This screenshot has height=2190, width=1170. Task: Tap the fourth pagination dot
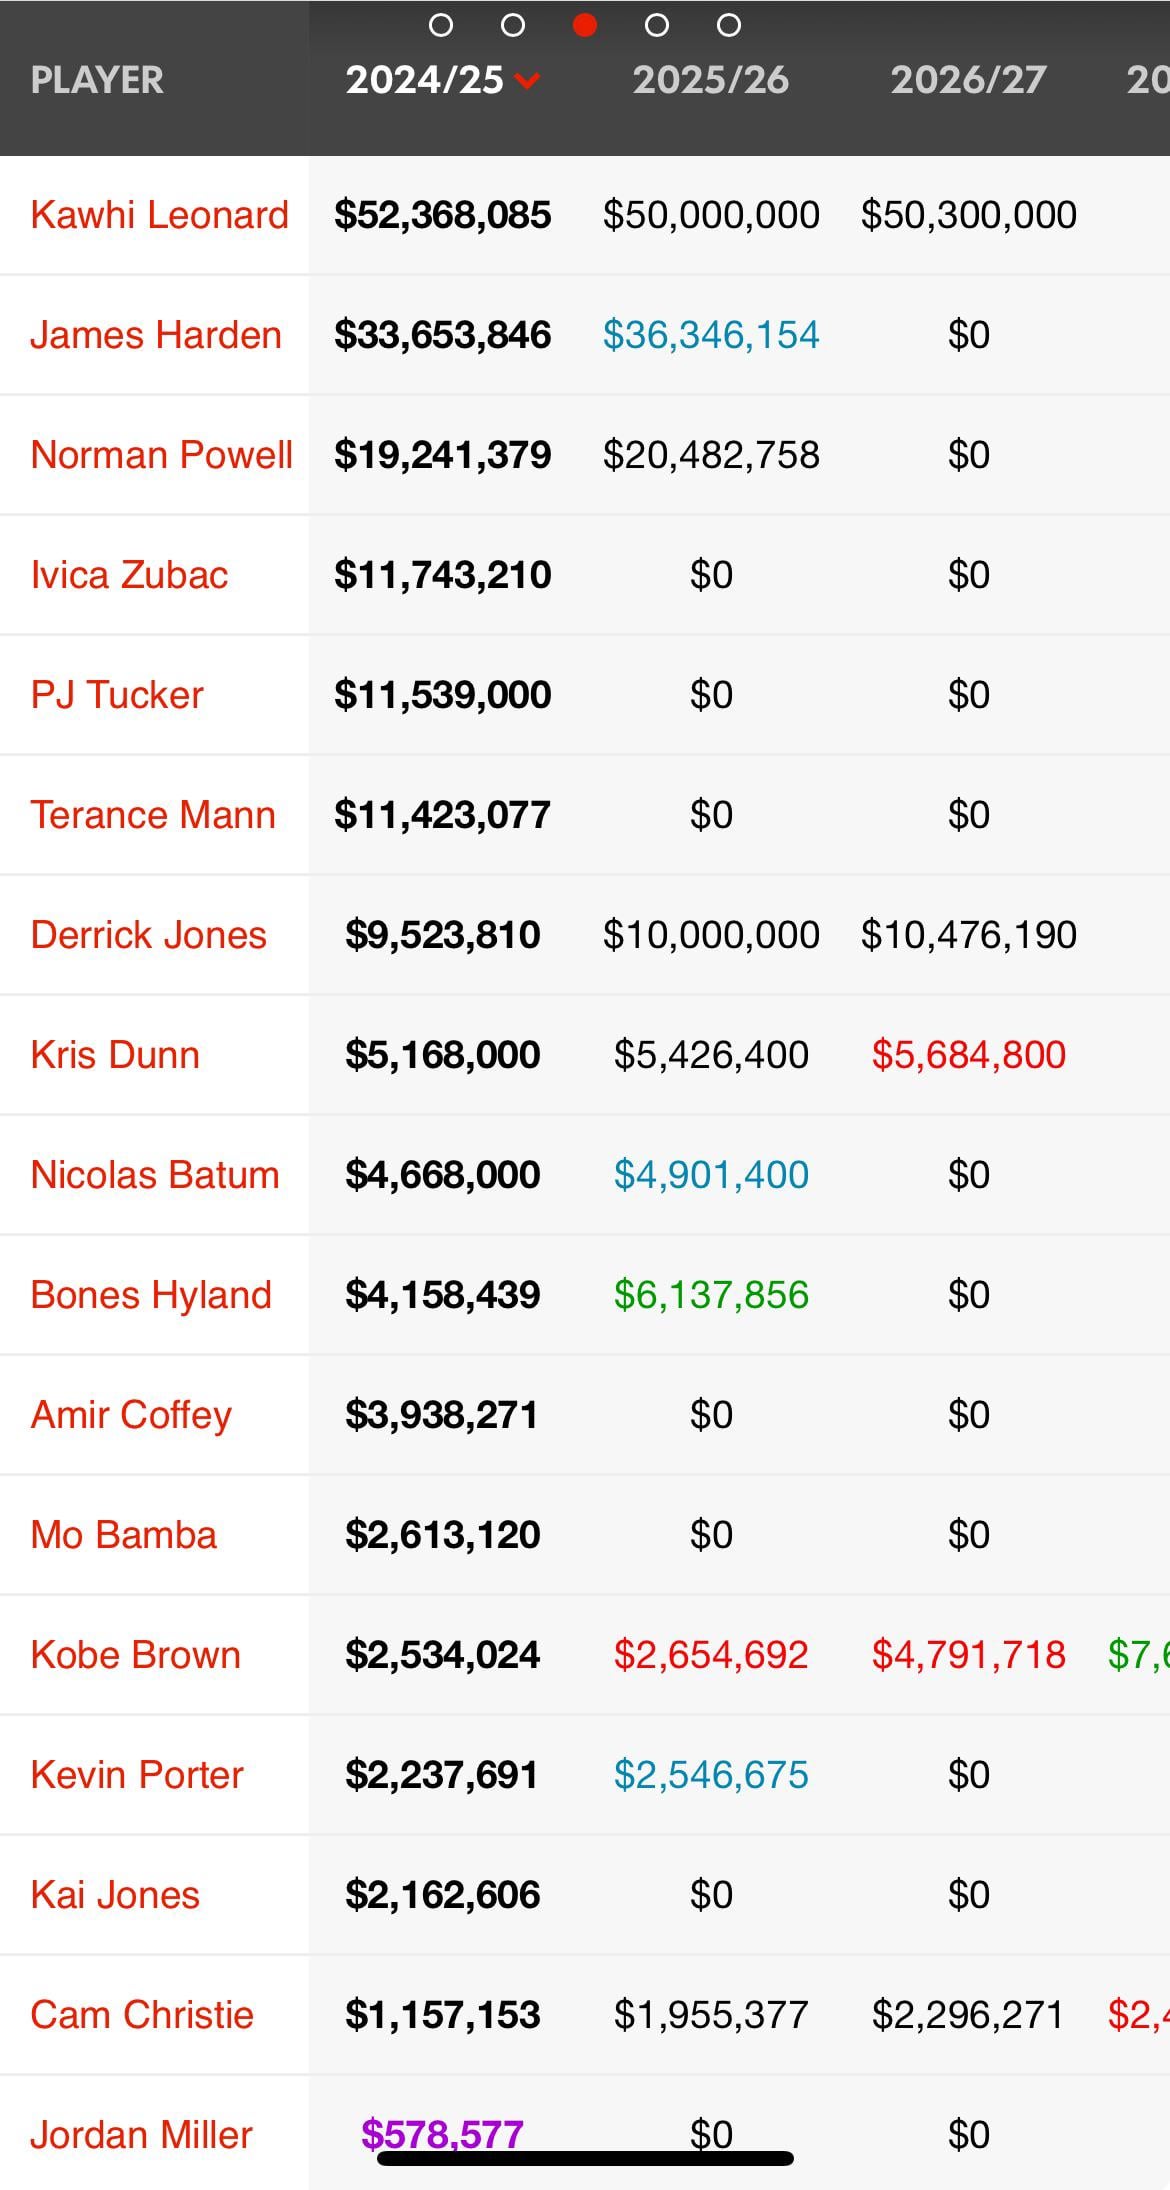[657, 26]
